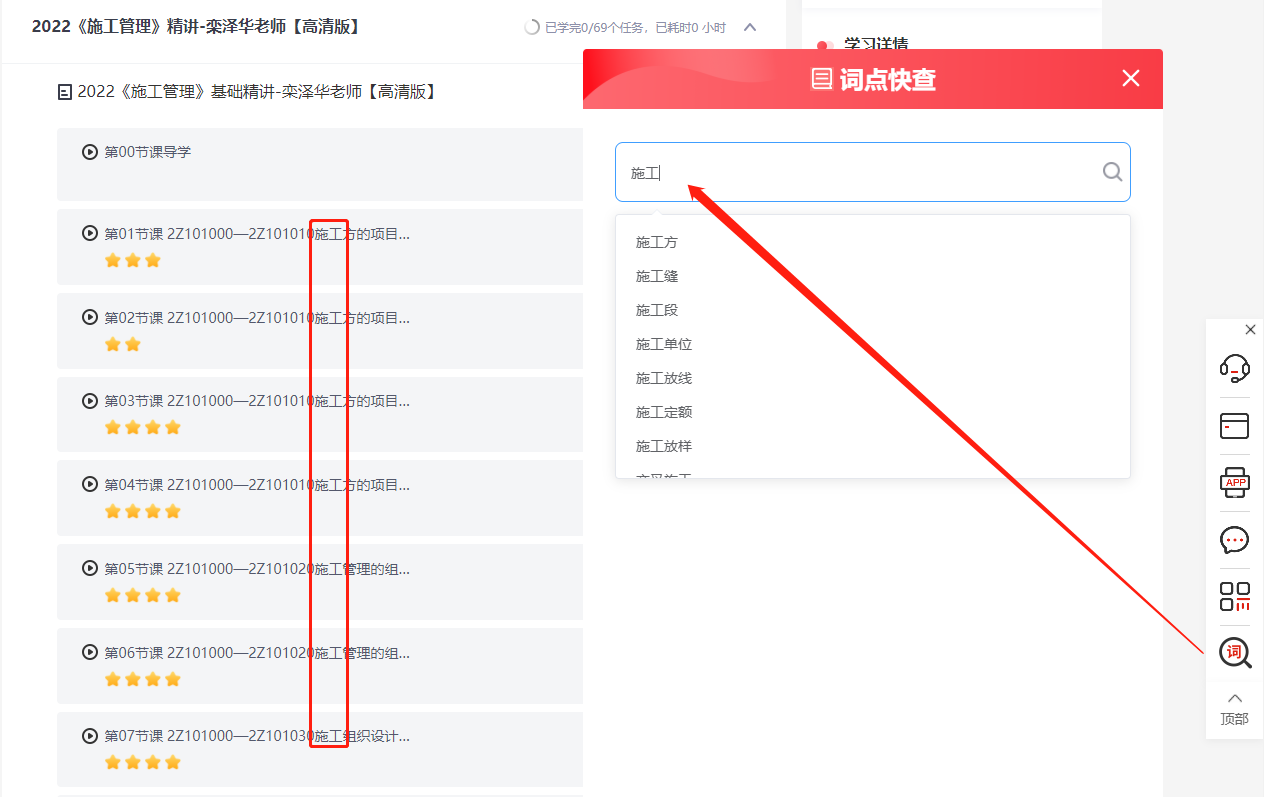Viewport: 1264px width, 797px height.
Task: Pick 施工单位 in the suggestions
Action: point(664,344)
